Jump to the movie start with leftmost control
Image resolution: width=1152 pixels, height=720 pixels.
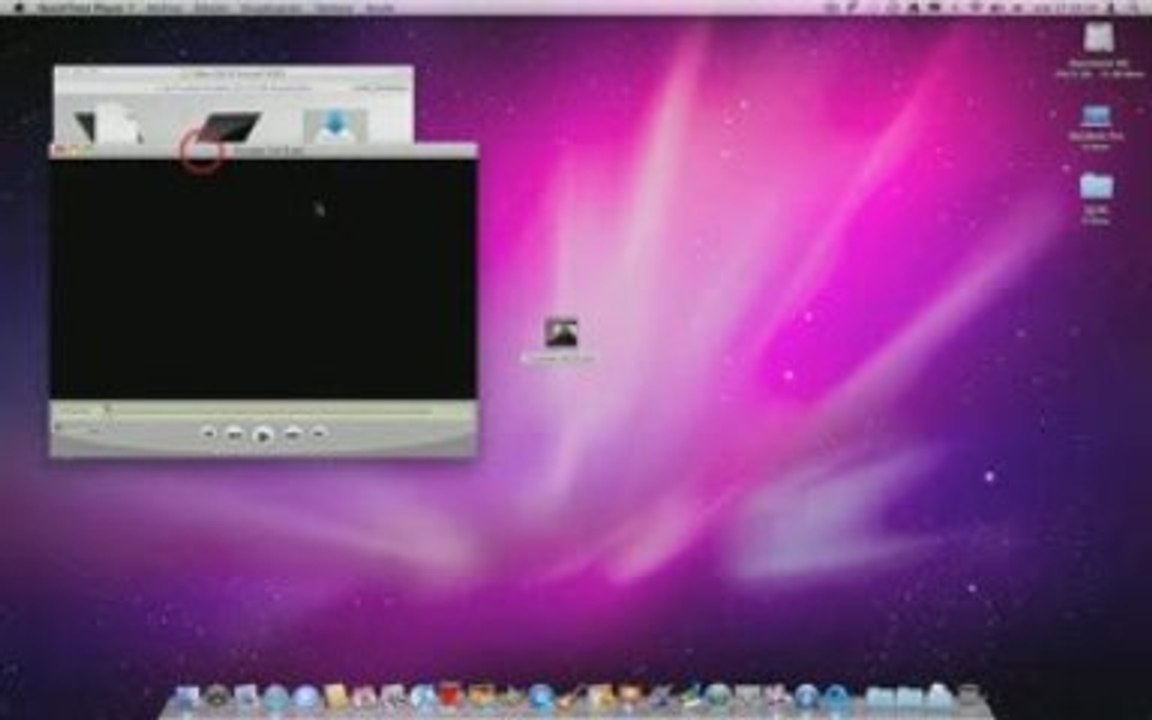coord(208,433)
